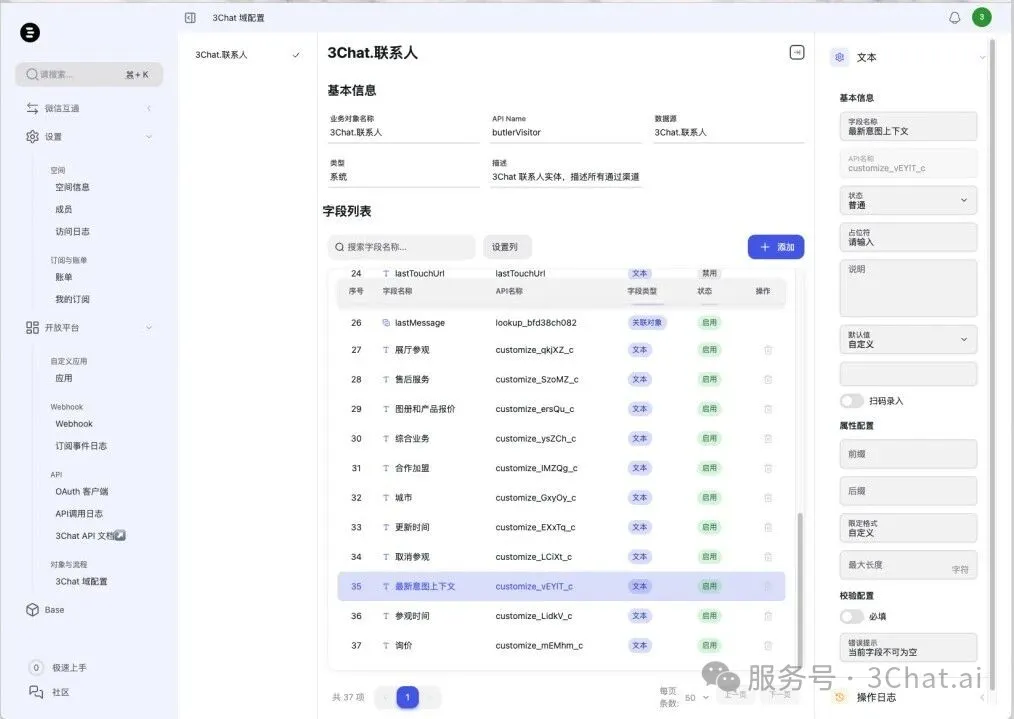Click the Base cube icon

tap(32, 610)
